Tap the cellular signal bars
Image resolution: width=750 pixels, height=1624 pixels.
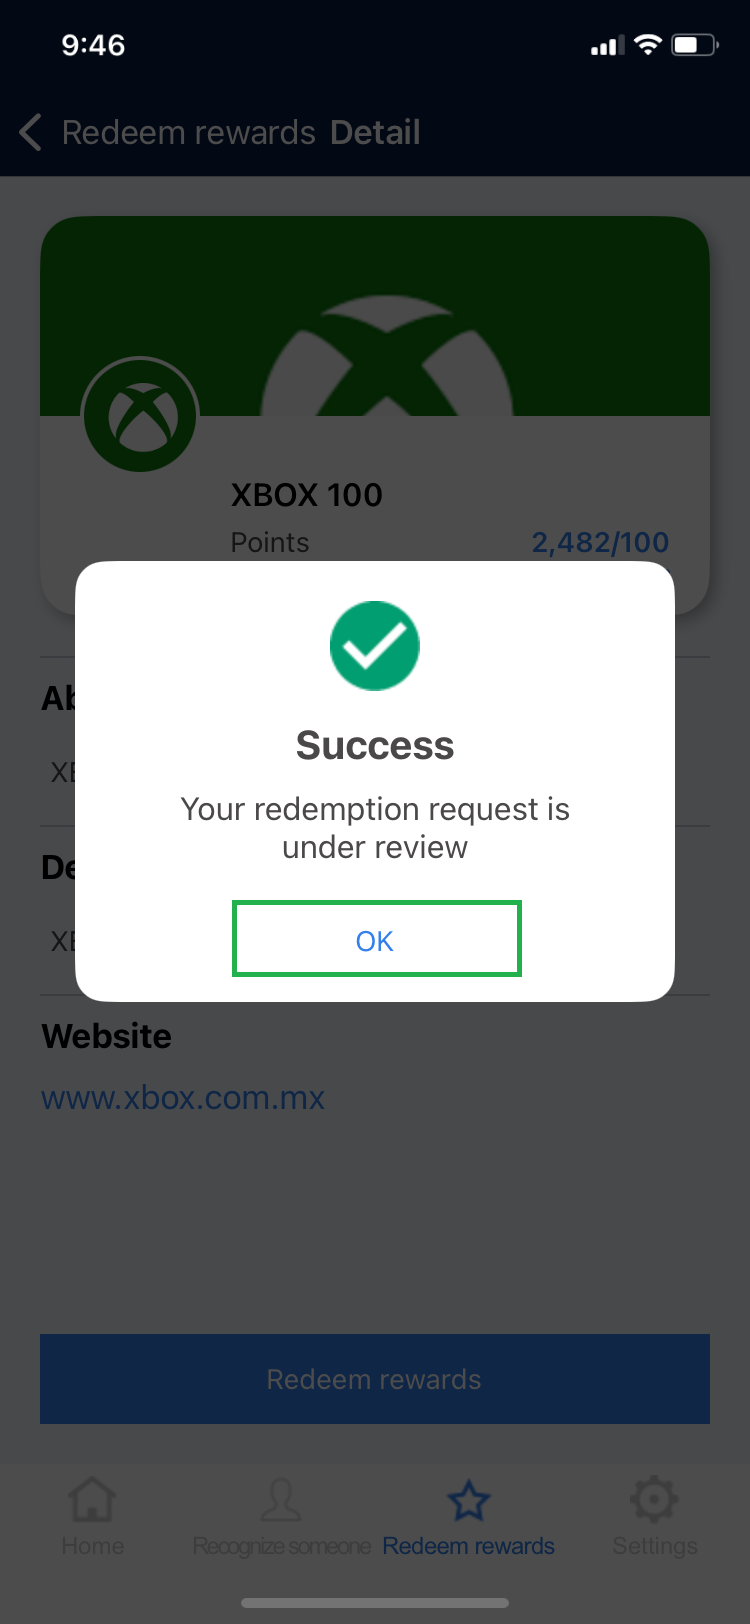[607, 45]
